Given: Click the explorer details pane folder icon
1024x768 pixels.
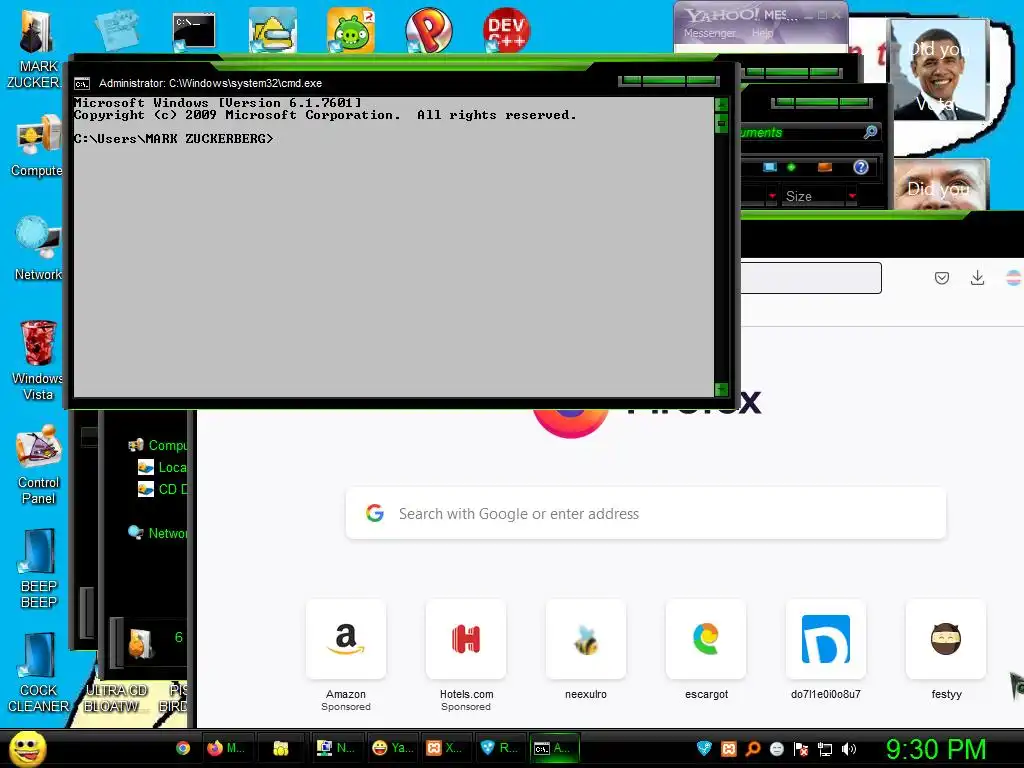Looking at the screenshot, I should (141, 643).
